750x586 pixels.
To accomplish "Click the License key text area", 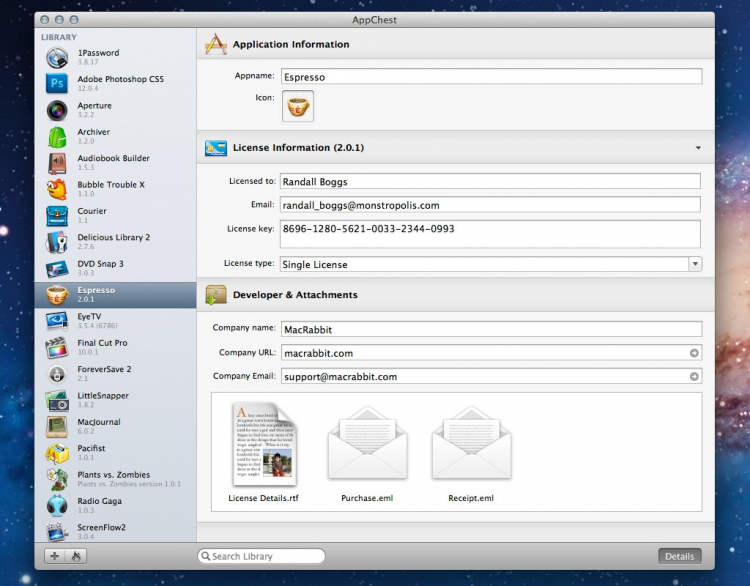I will [x=490, y=234].
